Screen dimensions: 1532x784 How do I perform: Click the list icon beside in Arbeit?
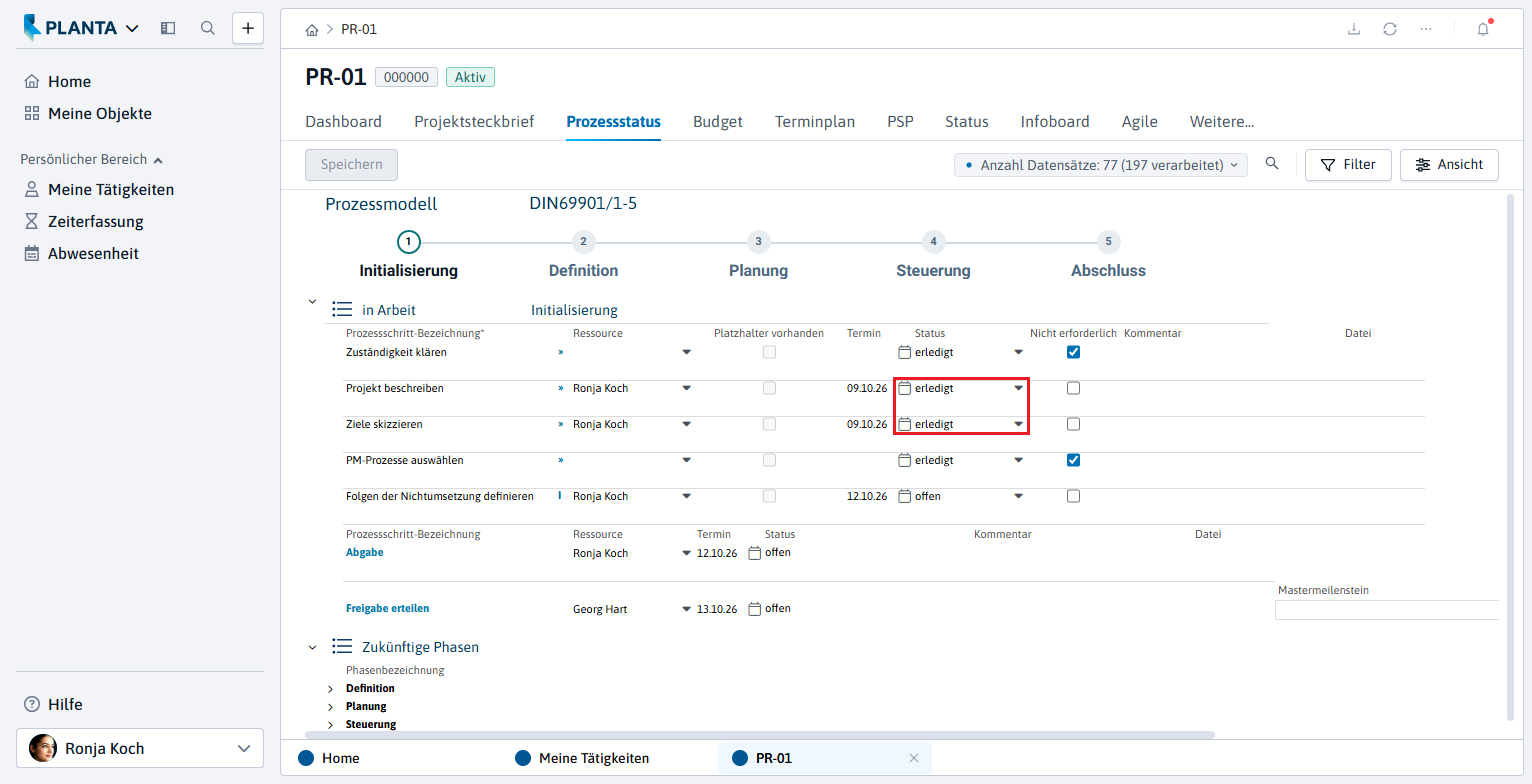(x=342, y=310)
